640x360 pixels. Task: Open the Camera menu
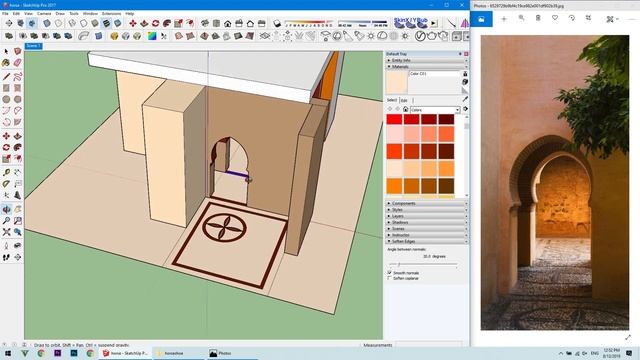click(x=44, y=13)
